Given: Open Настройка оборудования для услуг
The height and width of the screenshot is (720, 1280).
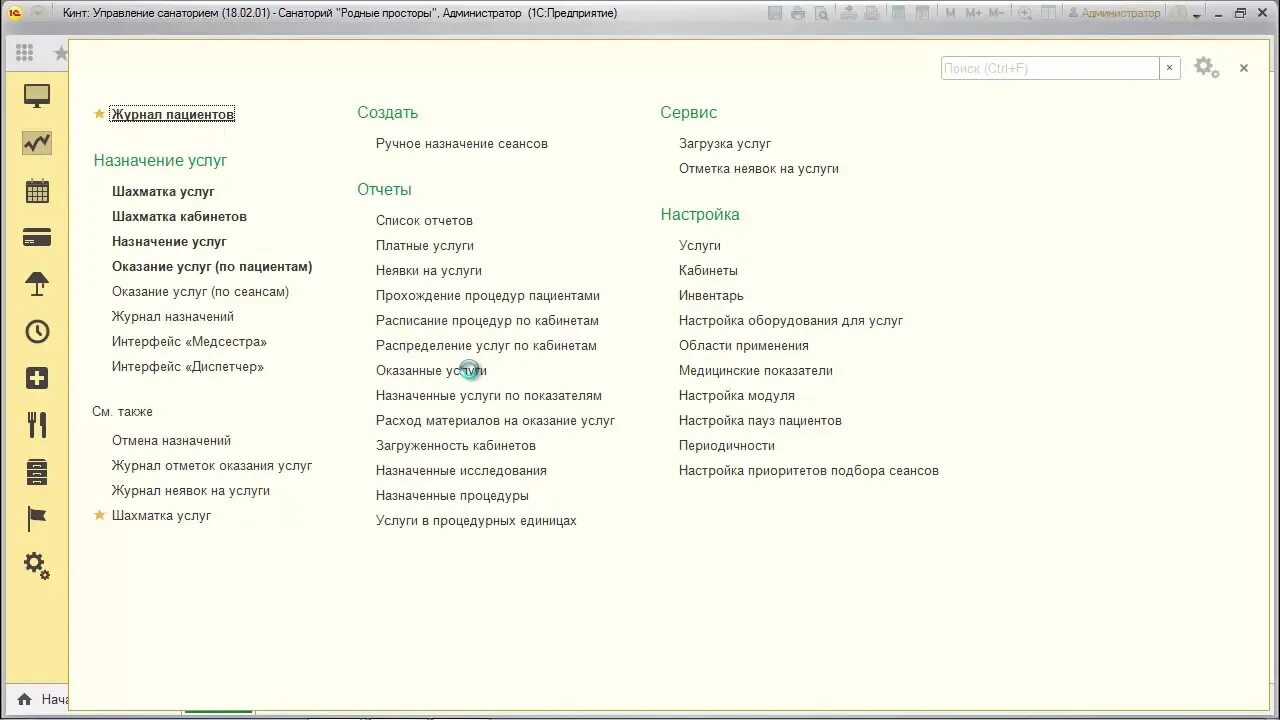Looking at the screenshot, I should [791, 320].
